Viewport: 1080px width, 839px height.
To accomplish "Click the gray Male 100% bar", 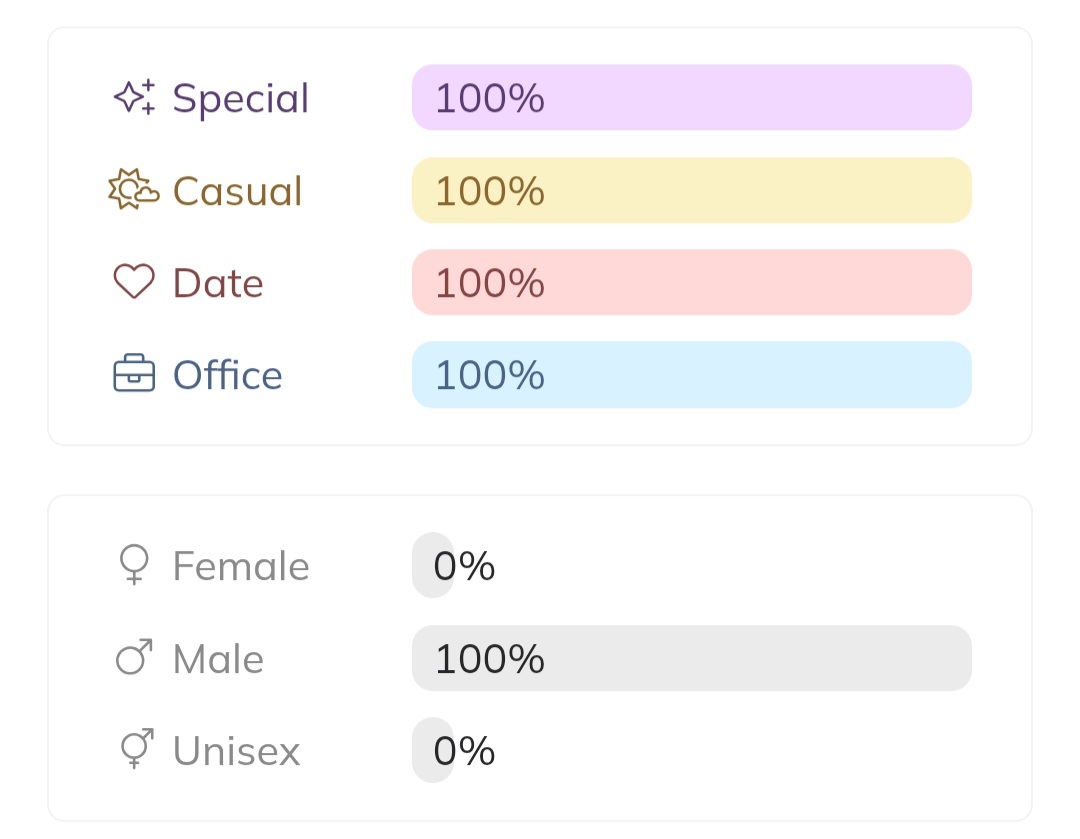I will pyautogui.click(x=691, y=658).
